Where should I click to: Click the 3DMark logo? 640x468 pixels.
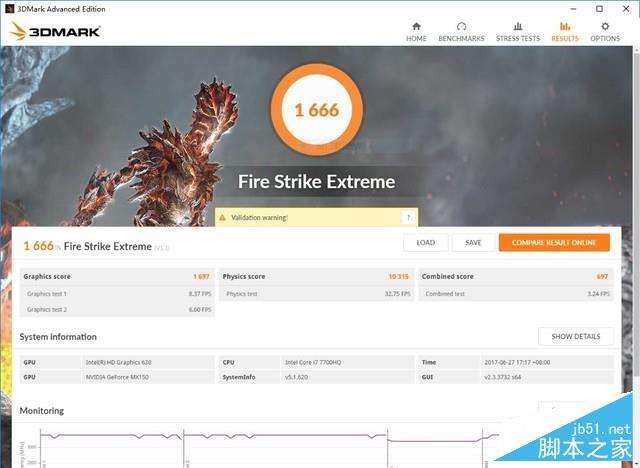click(x=55, y=31)
